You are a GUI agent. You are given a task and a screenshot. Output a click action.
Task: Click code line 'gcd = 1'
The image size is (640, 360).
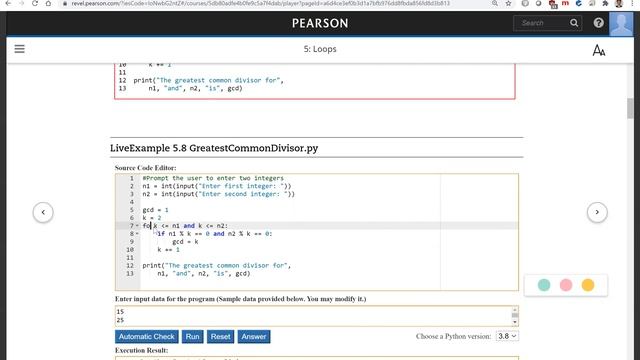(x=155, y=210)
